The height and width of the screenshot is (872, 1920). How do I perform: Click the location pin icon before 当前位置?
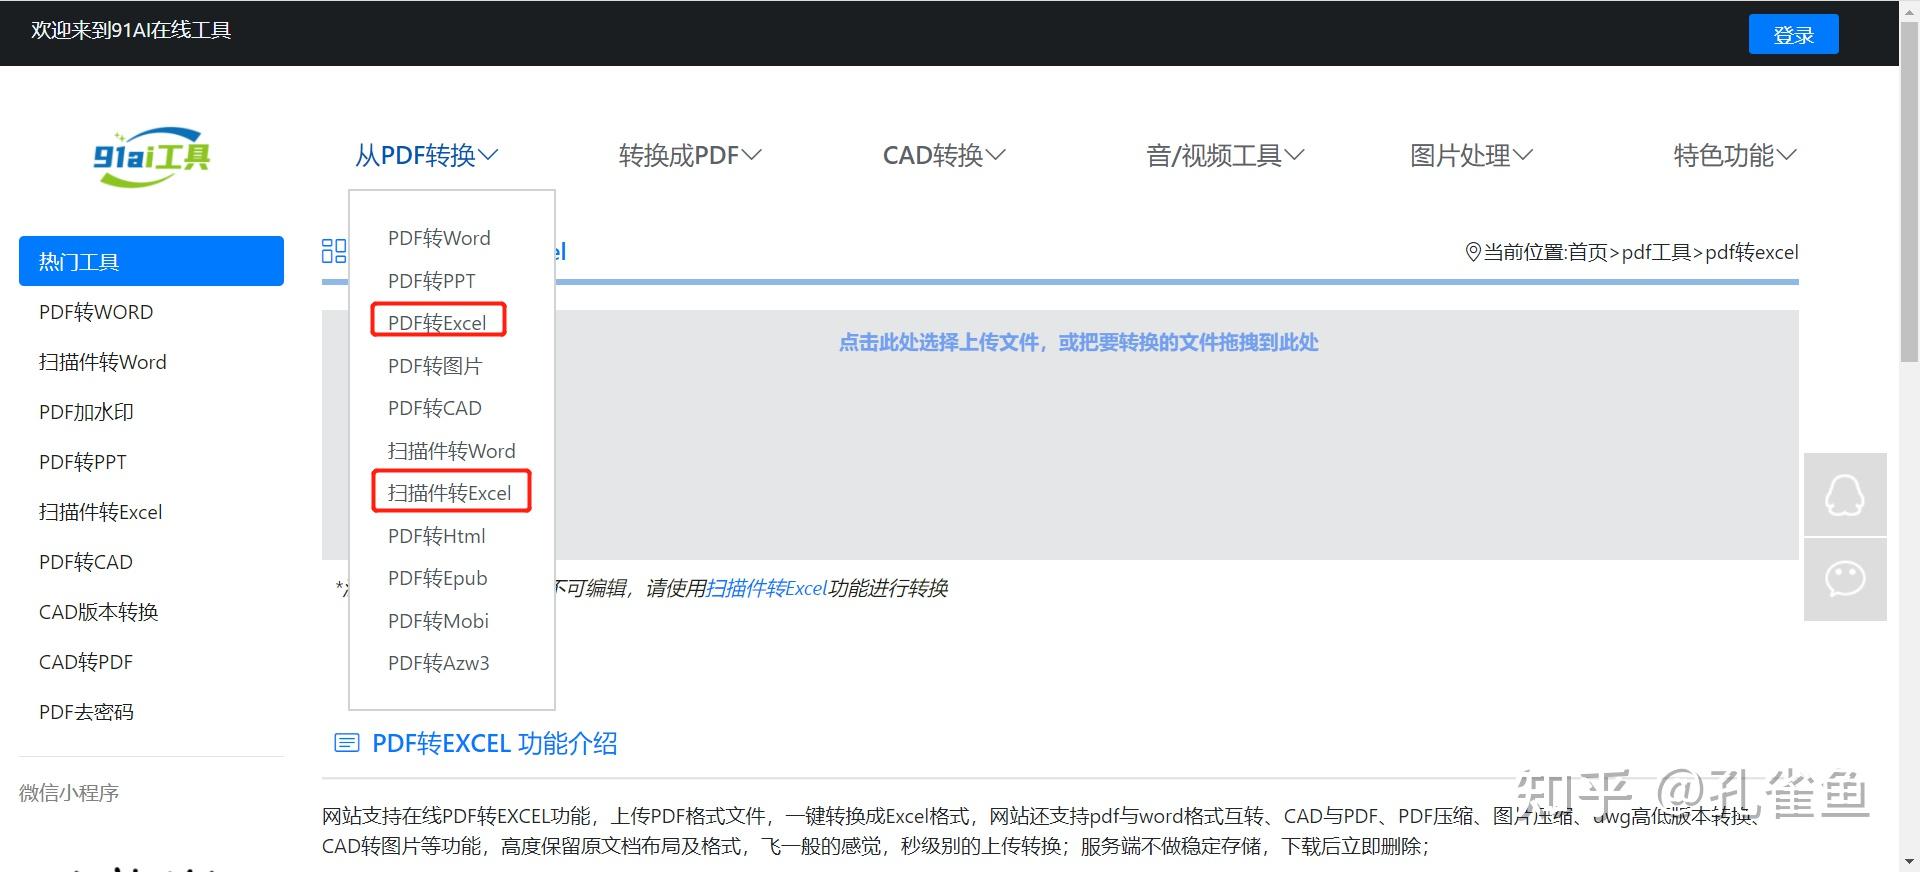pos(1473,252)
